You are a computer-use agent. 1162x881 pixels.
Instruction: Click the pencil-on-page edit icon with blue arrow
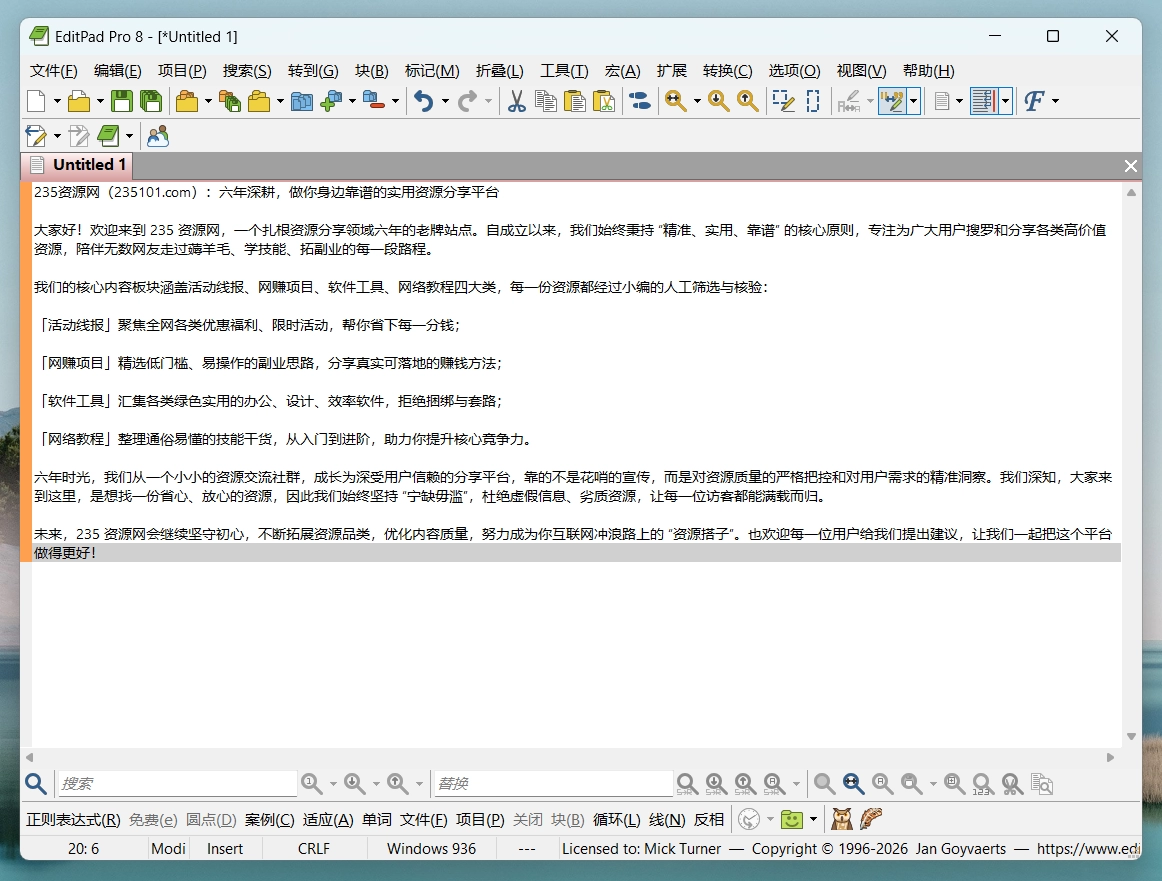pos(36,136)
